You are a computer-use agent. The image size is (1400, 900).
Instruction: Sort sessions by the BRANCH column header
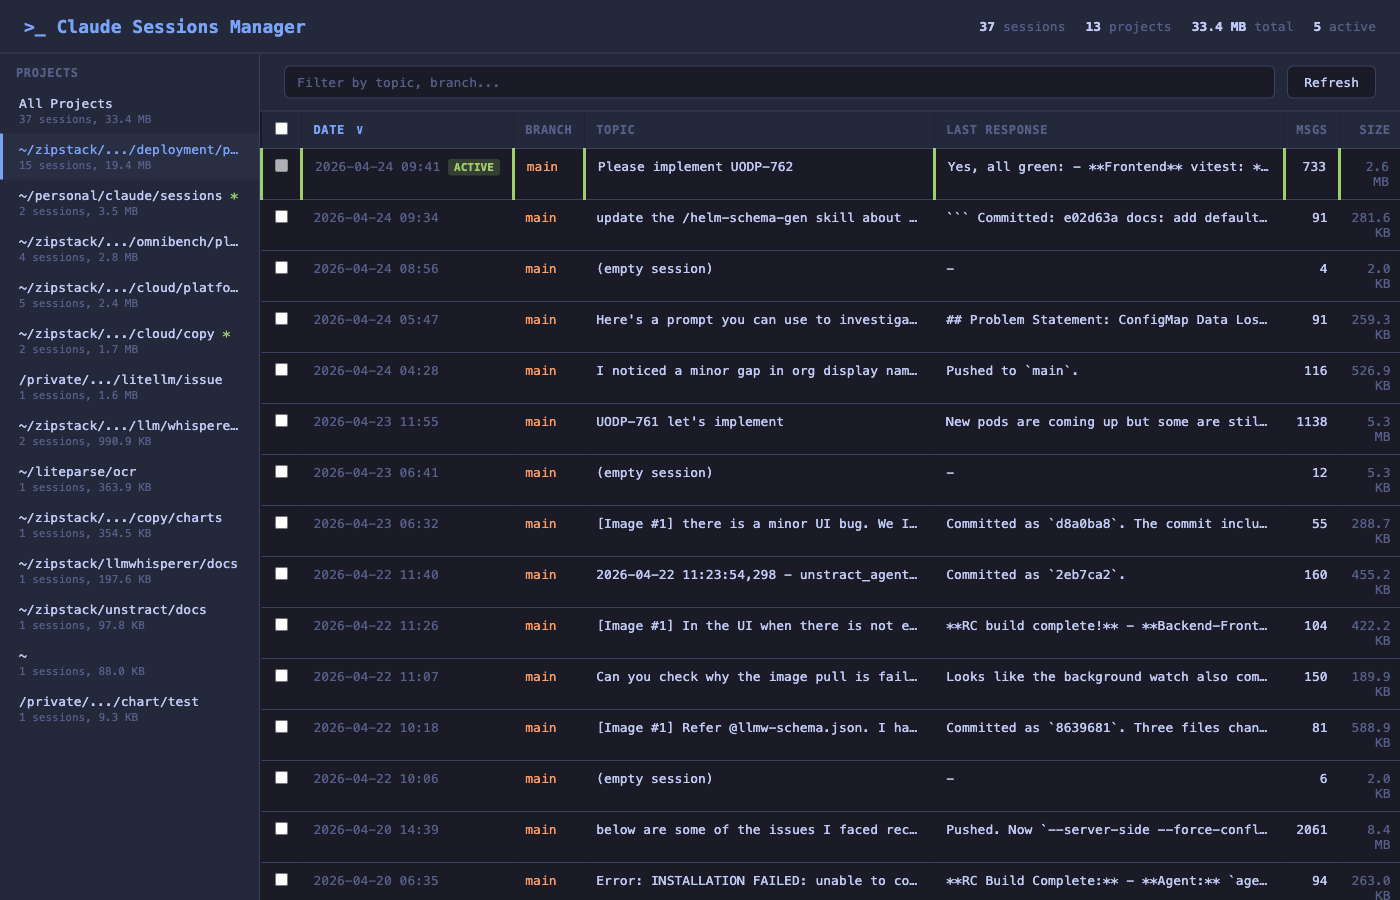[x=547, y=129]
